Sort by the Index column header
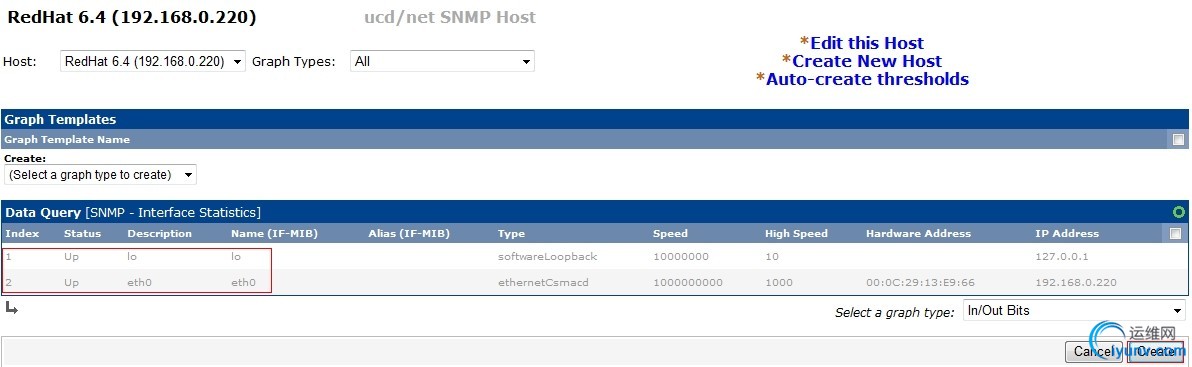The image size is (1192, 367). 22,233
